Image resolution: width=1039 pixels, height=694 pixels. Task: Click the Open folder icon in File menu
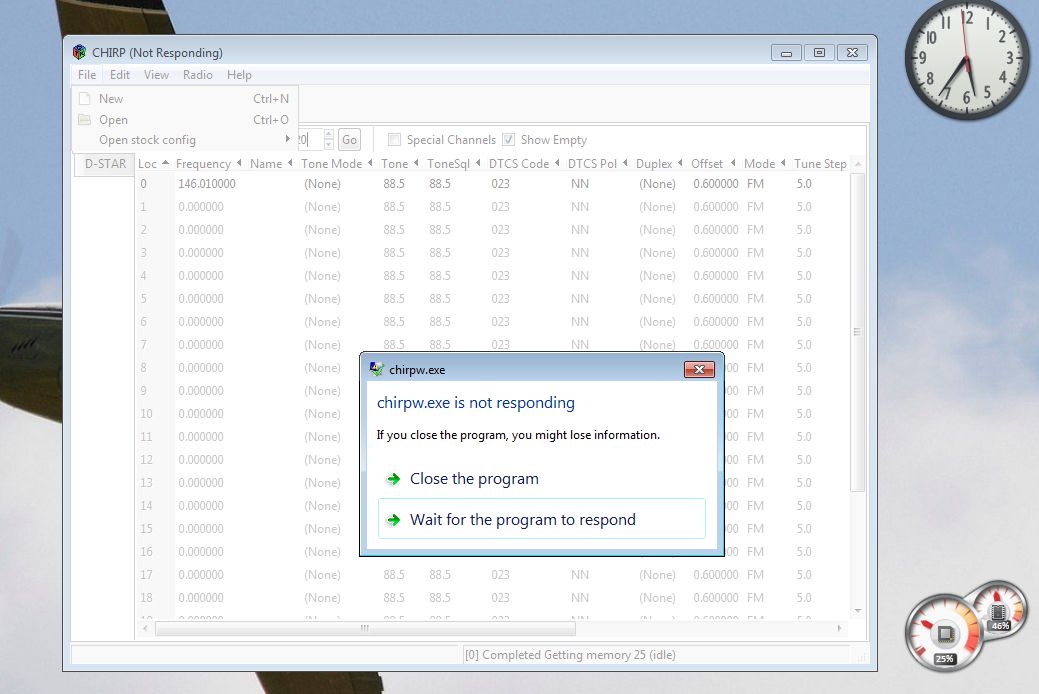pos(84,120)
